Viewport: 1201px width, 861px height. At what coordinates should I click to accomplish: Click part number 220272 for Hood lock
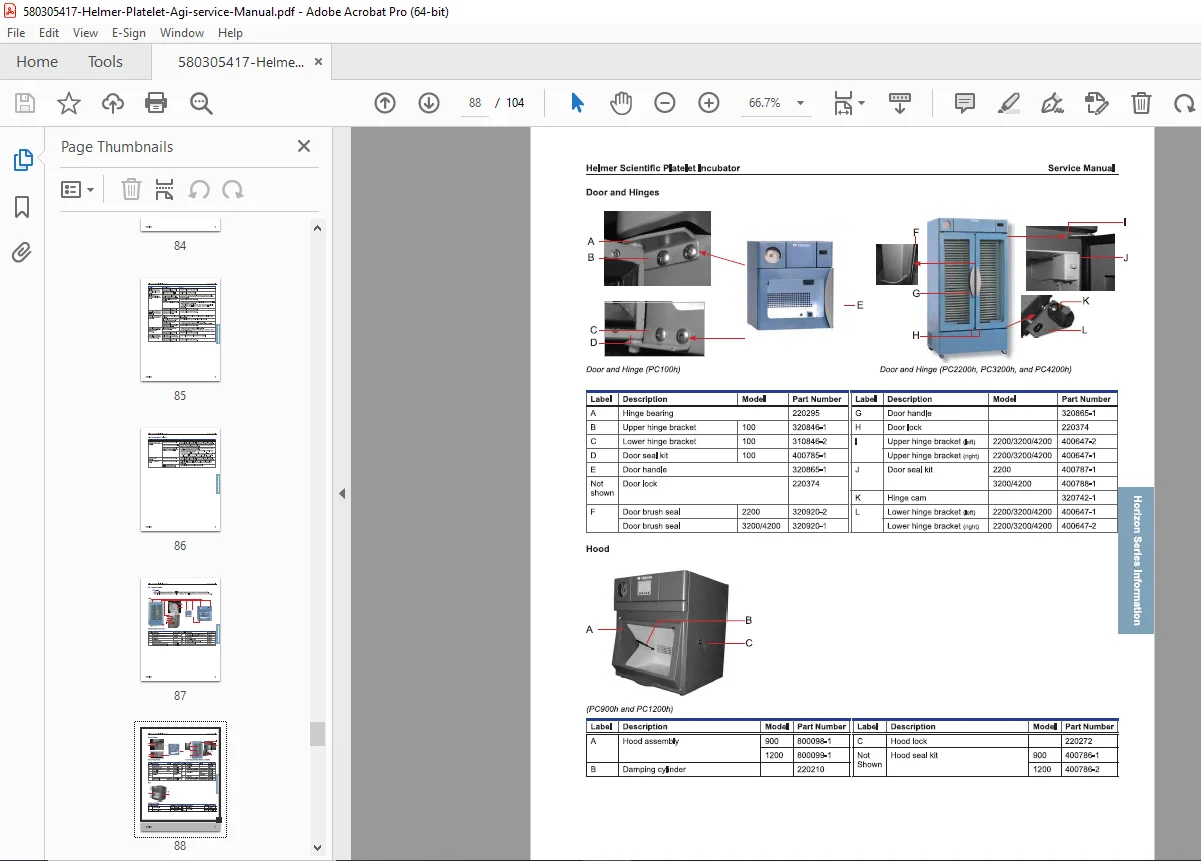coord(1078,741)
